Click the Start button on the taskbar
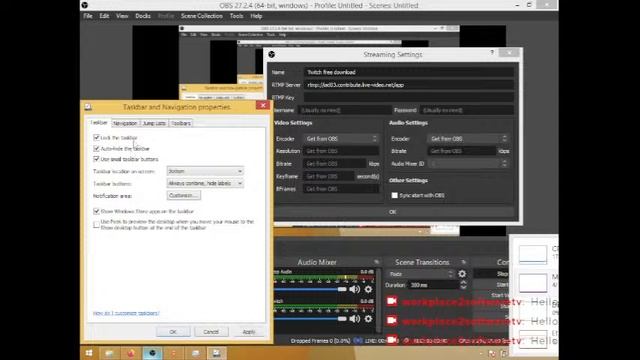The height and width of the screenshot is (360, 640). click(89, 353)
